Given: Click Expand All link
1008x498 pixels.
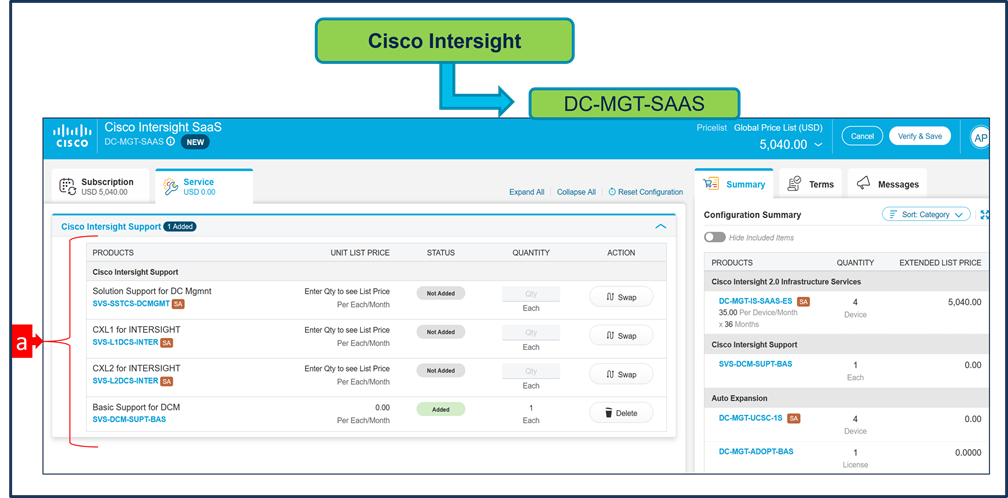Looking at the screenshot, I should tap(526, 192).
